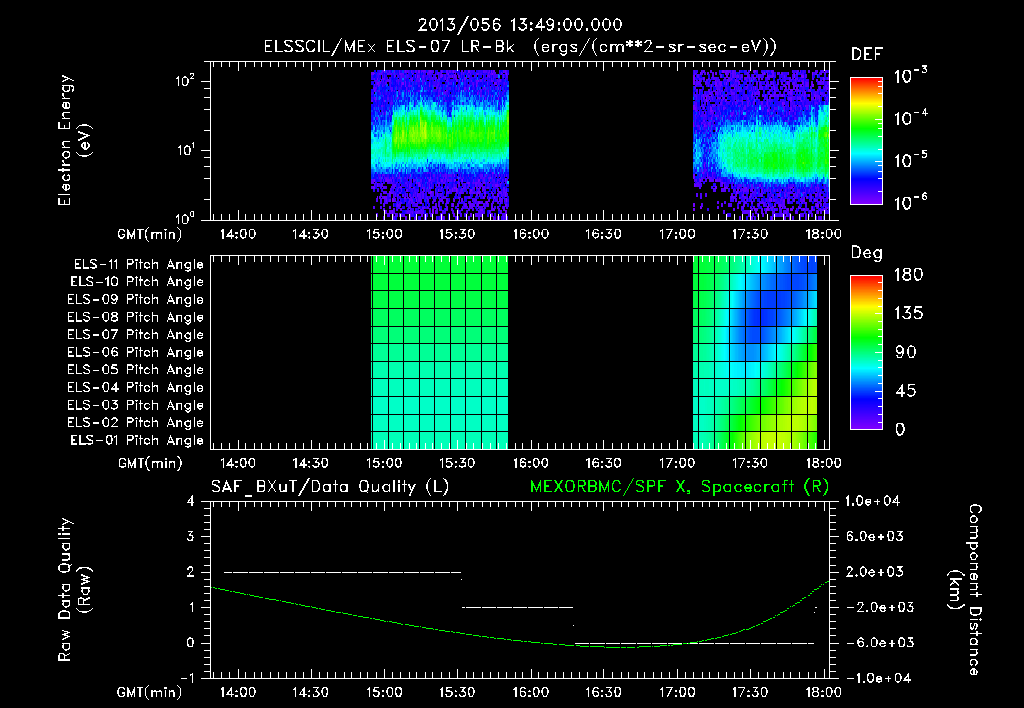Select the ELS-07 Pitch Angle label
The height and width of the screenshot is (708, 1024).
click(135, 334)
